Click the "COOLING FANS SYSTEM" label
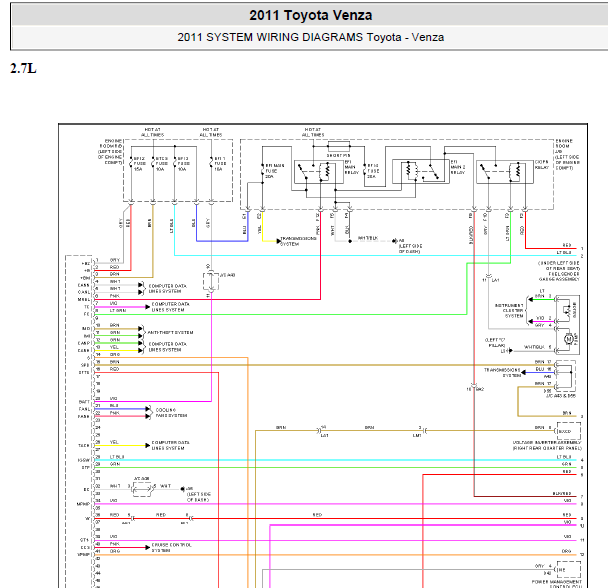The width and height of the screenshot is (608, 588). tap(171, 413)
